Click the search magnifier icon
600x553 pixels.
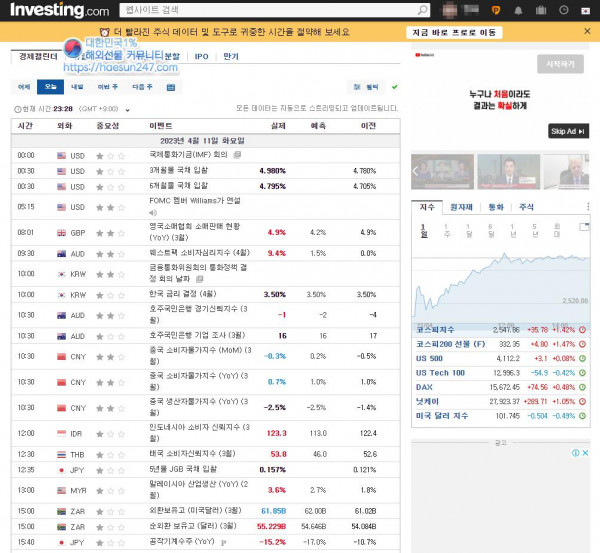point(422,10)
